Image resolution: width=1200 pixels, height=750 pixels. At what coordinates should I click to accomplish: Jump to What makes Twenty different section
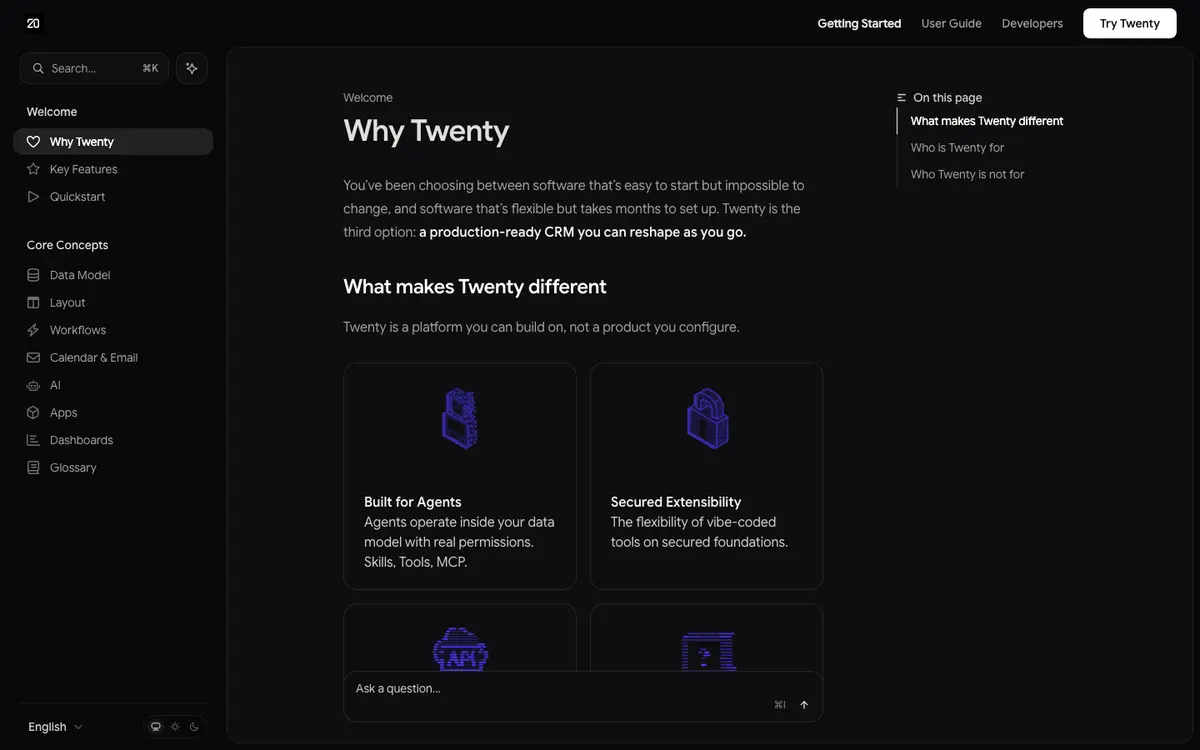(987, 121)
